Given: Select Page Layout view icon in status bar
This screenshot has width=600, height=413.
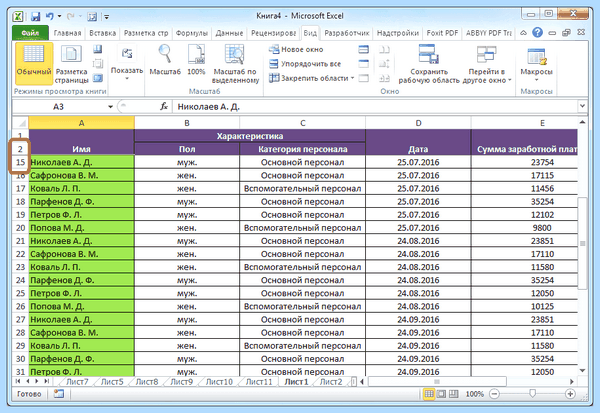Looking at the screenshot, I should tap(441, 393).
